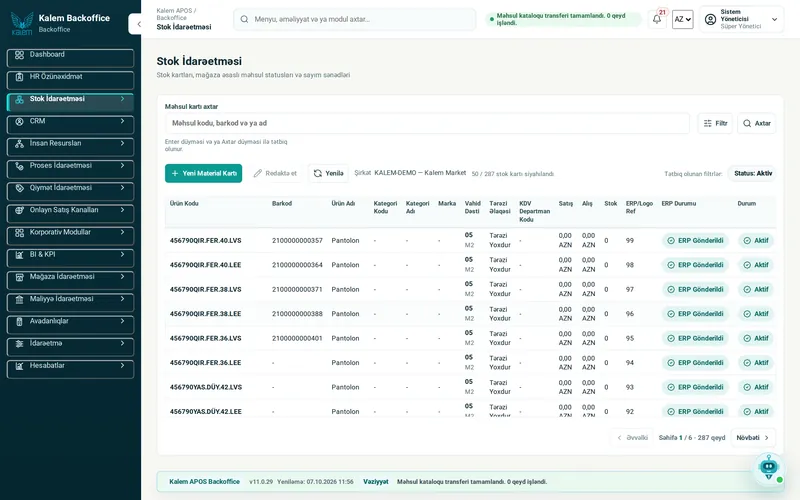Screen dimensions: 800x500
Task: Expand the Stok İdarəetməsi menu chevron
Action: pos(122,99)
